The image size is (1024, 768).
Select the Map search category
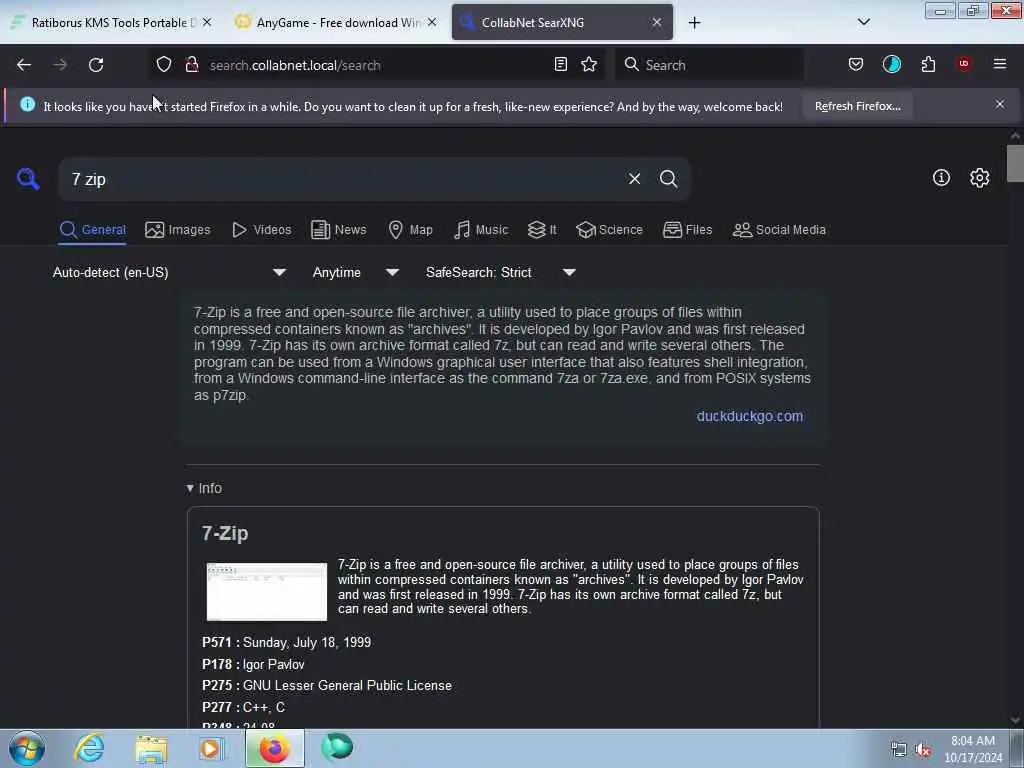(x=410, y=230)
